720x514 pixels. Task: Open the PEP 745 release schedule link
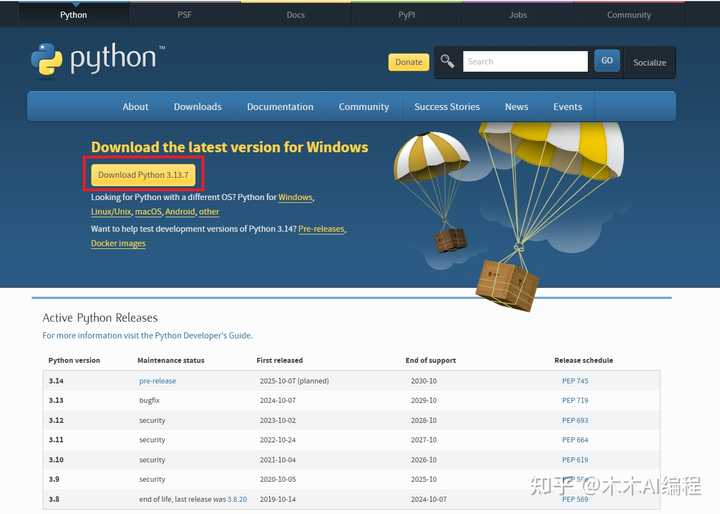pyautogui.click(x=575, y=381)
